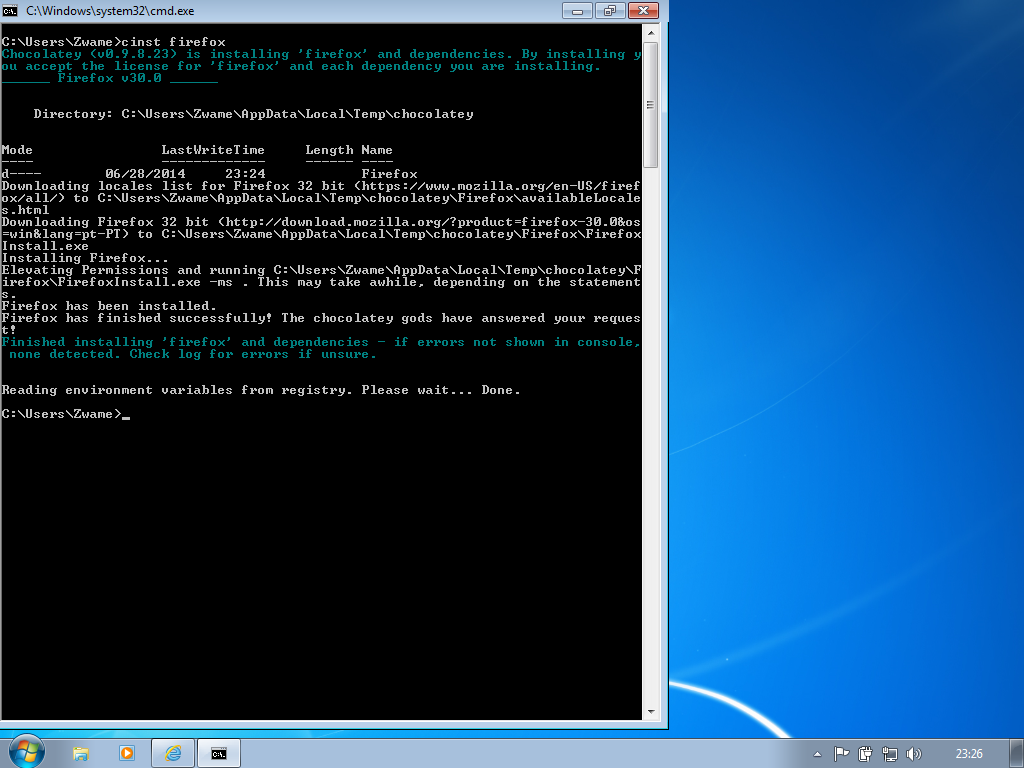Close the cmd.exe window
This screenshot has width=1024, height=768.
click(x=643, y=10)
